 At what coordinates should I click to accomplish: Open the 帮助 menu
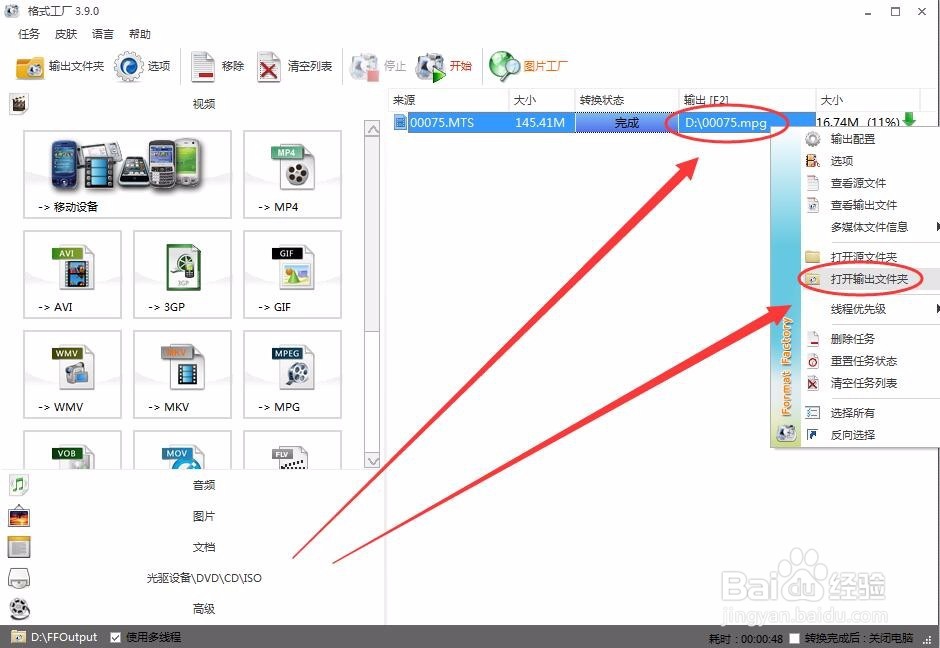coord(140,34)
